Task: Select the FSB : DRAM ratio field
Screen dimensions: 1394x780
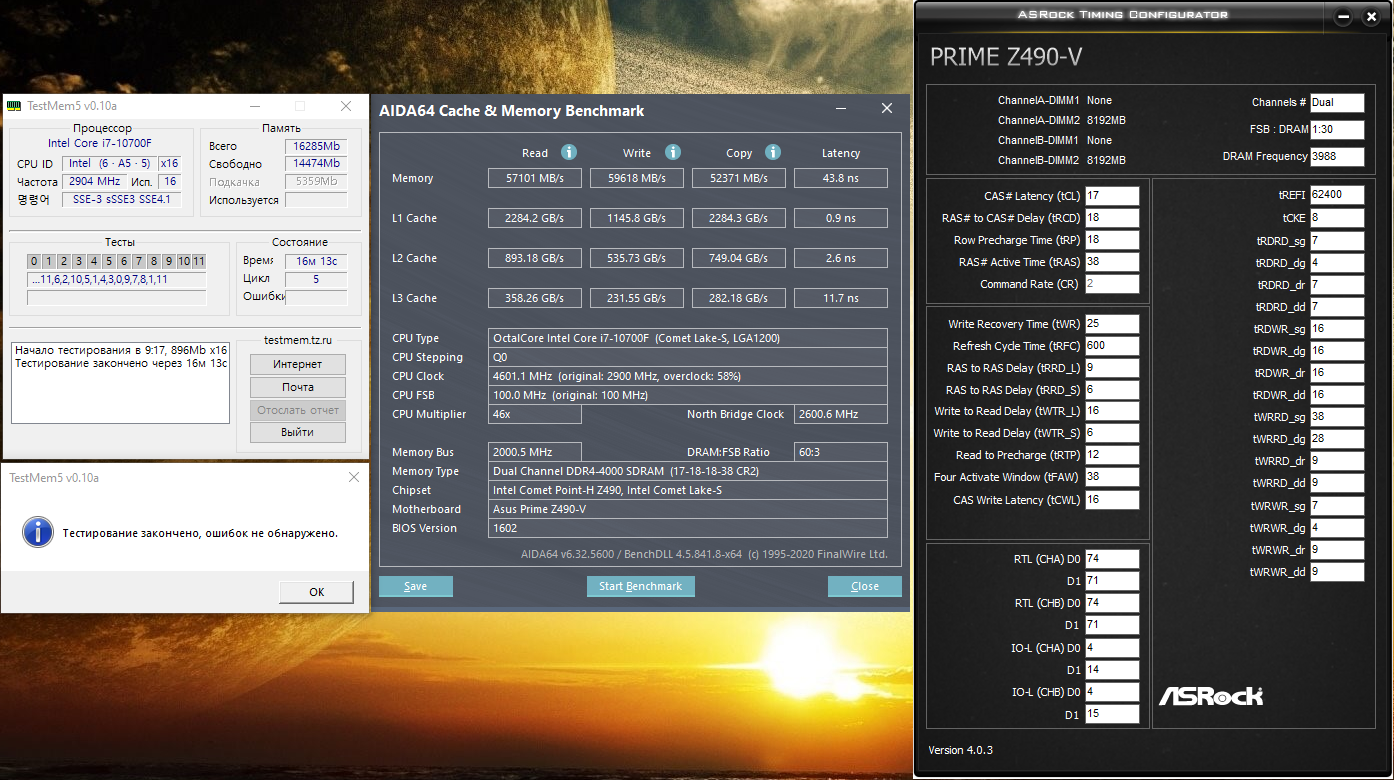Action: pos(1337,129)
